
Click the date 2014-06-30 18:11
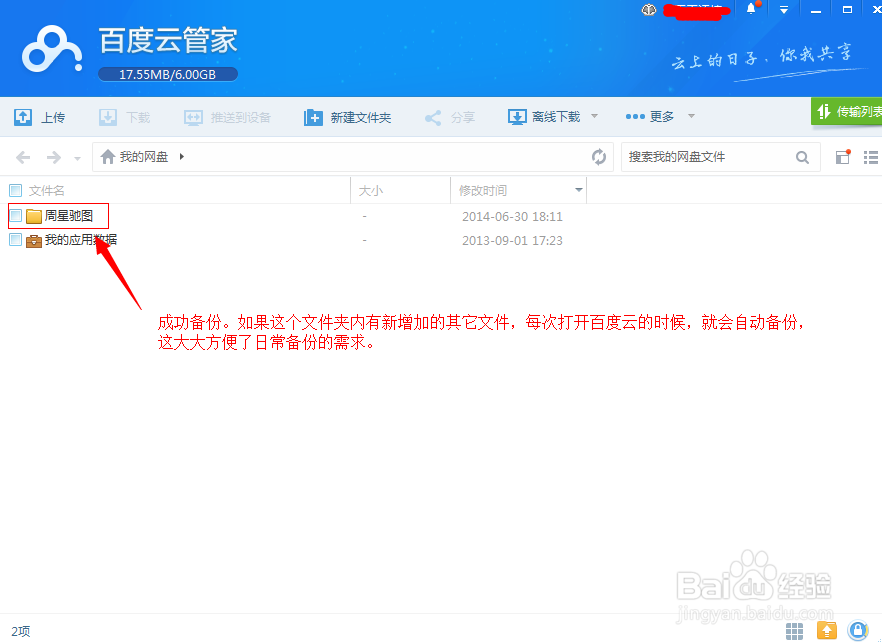512,217
